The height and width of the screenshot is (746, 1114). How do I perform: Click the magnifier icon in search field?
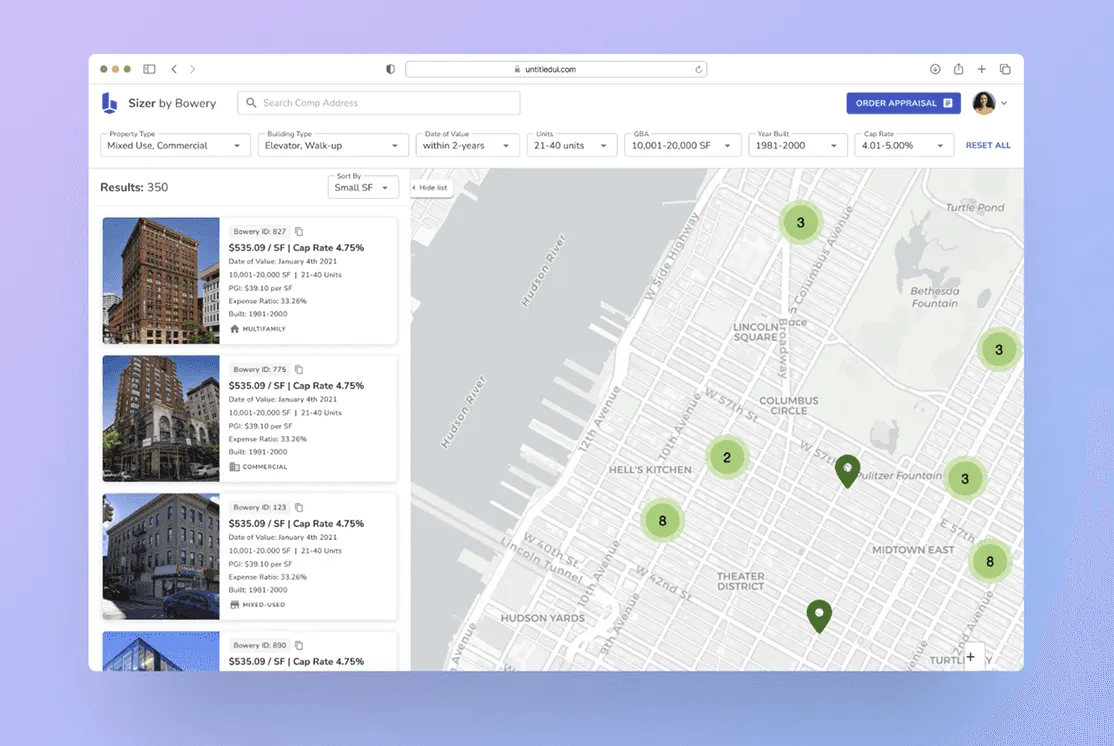click(251, 103)
